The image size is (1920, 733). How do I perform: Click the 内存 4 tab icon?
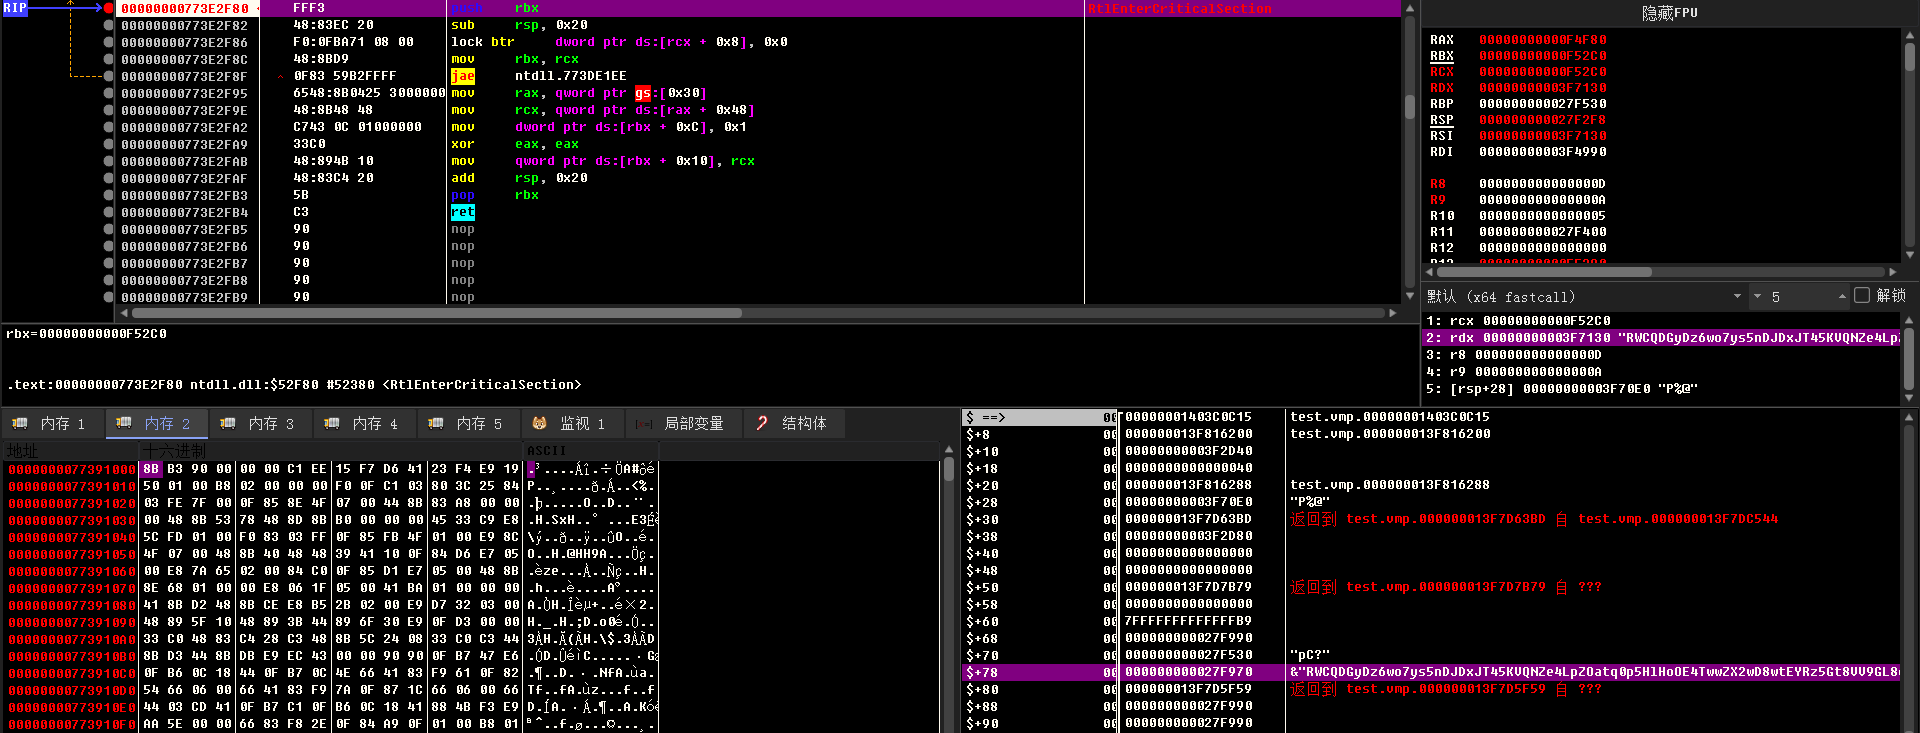coord(332,423)
